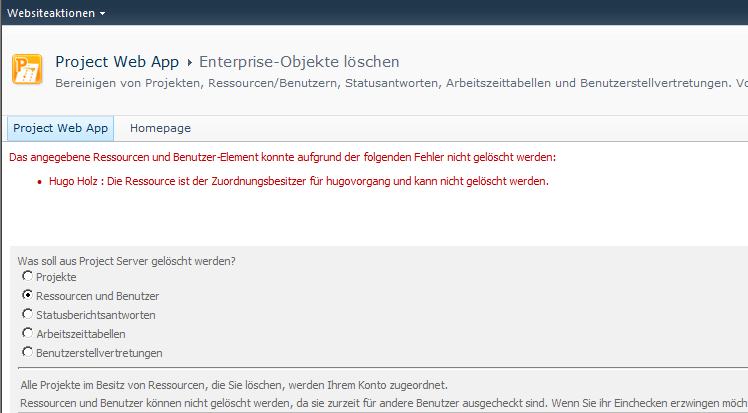
Task: Select Benutzerstellvertretungen radio button
Action: (27, 352)
